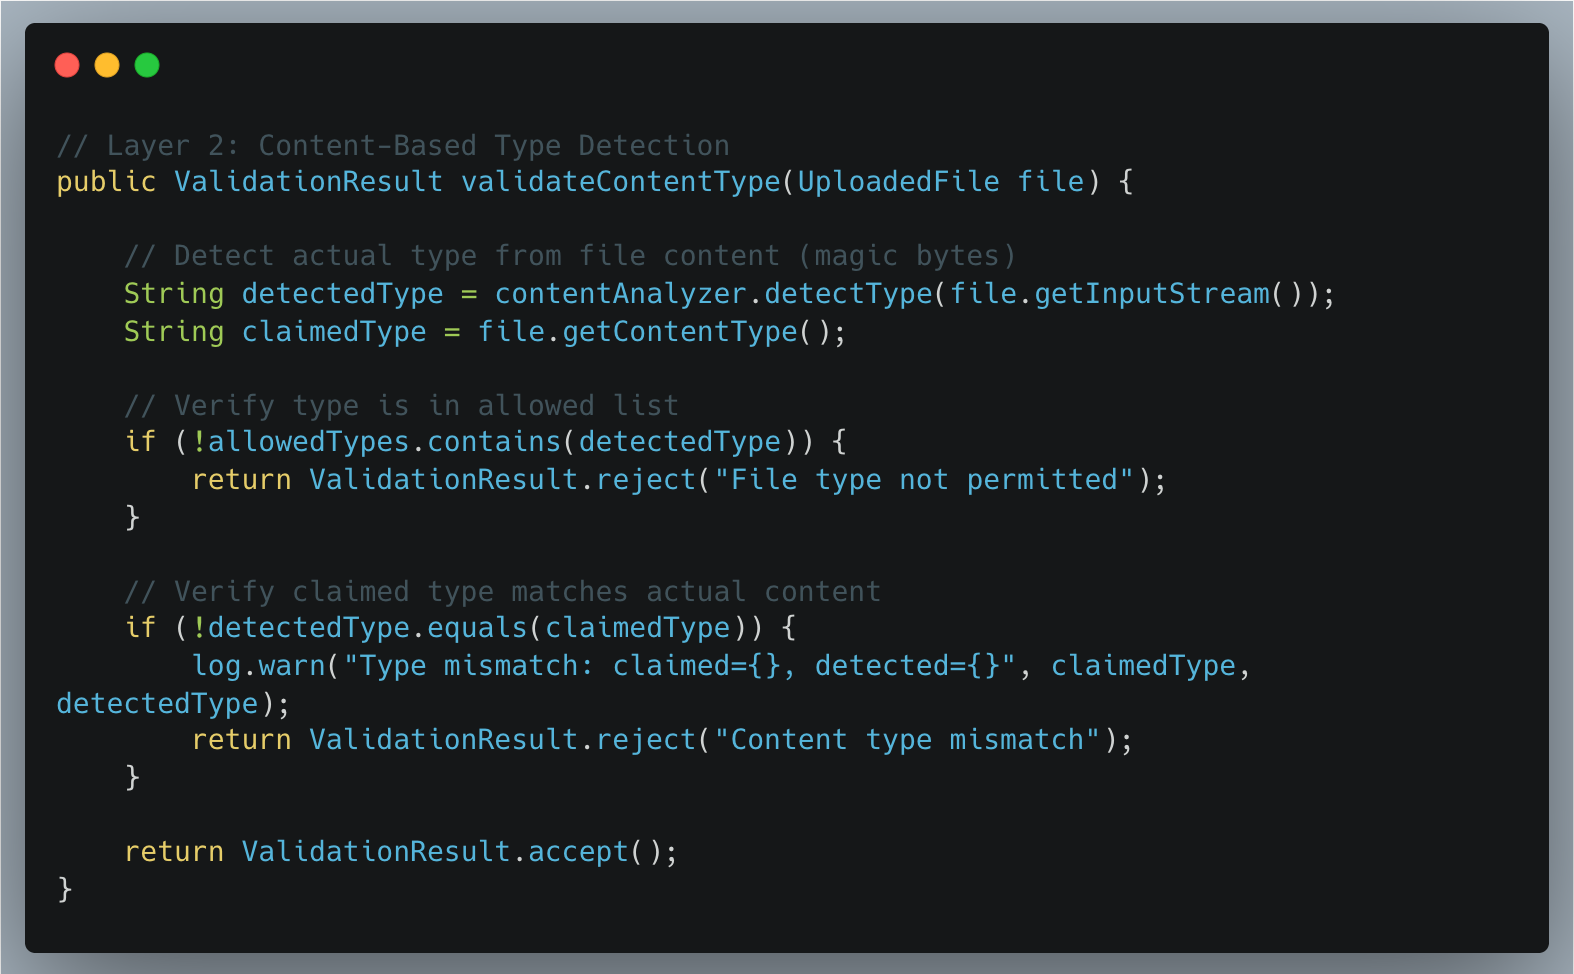
Task: Click the yellow minimize dot
Action: click(107, 65)
